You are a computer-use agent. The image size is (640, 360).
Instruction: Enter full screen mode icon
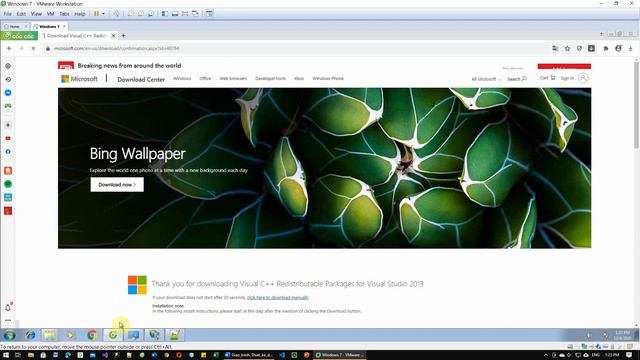(185, 13)
